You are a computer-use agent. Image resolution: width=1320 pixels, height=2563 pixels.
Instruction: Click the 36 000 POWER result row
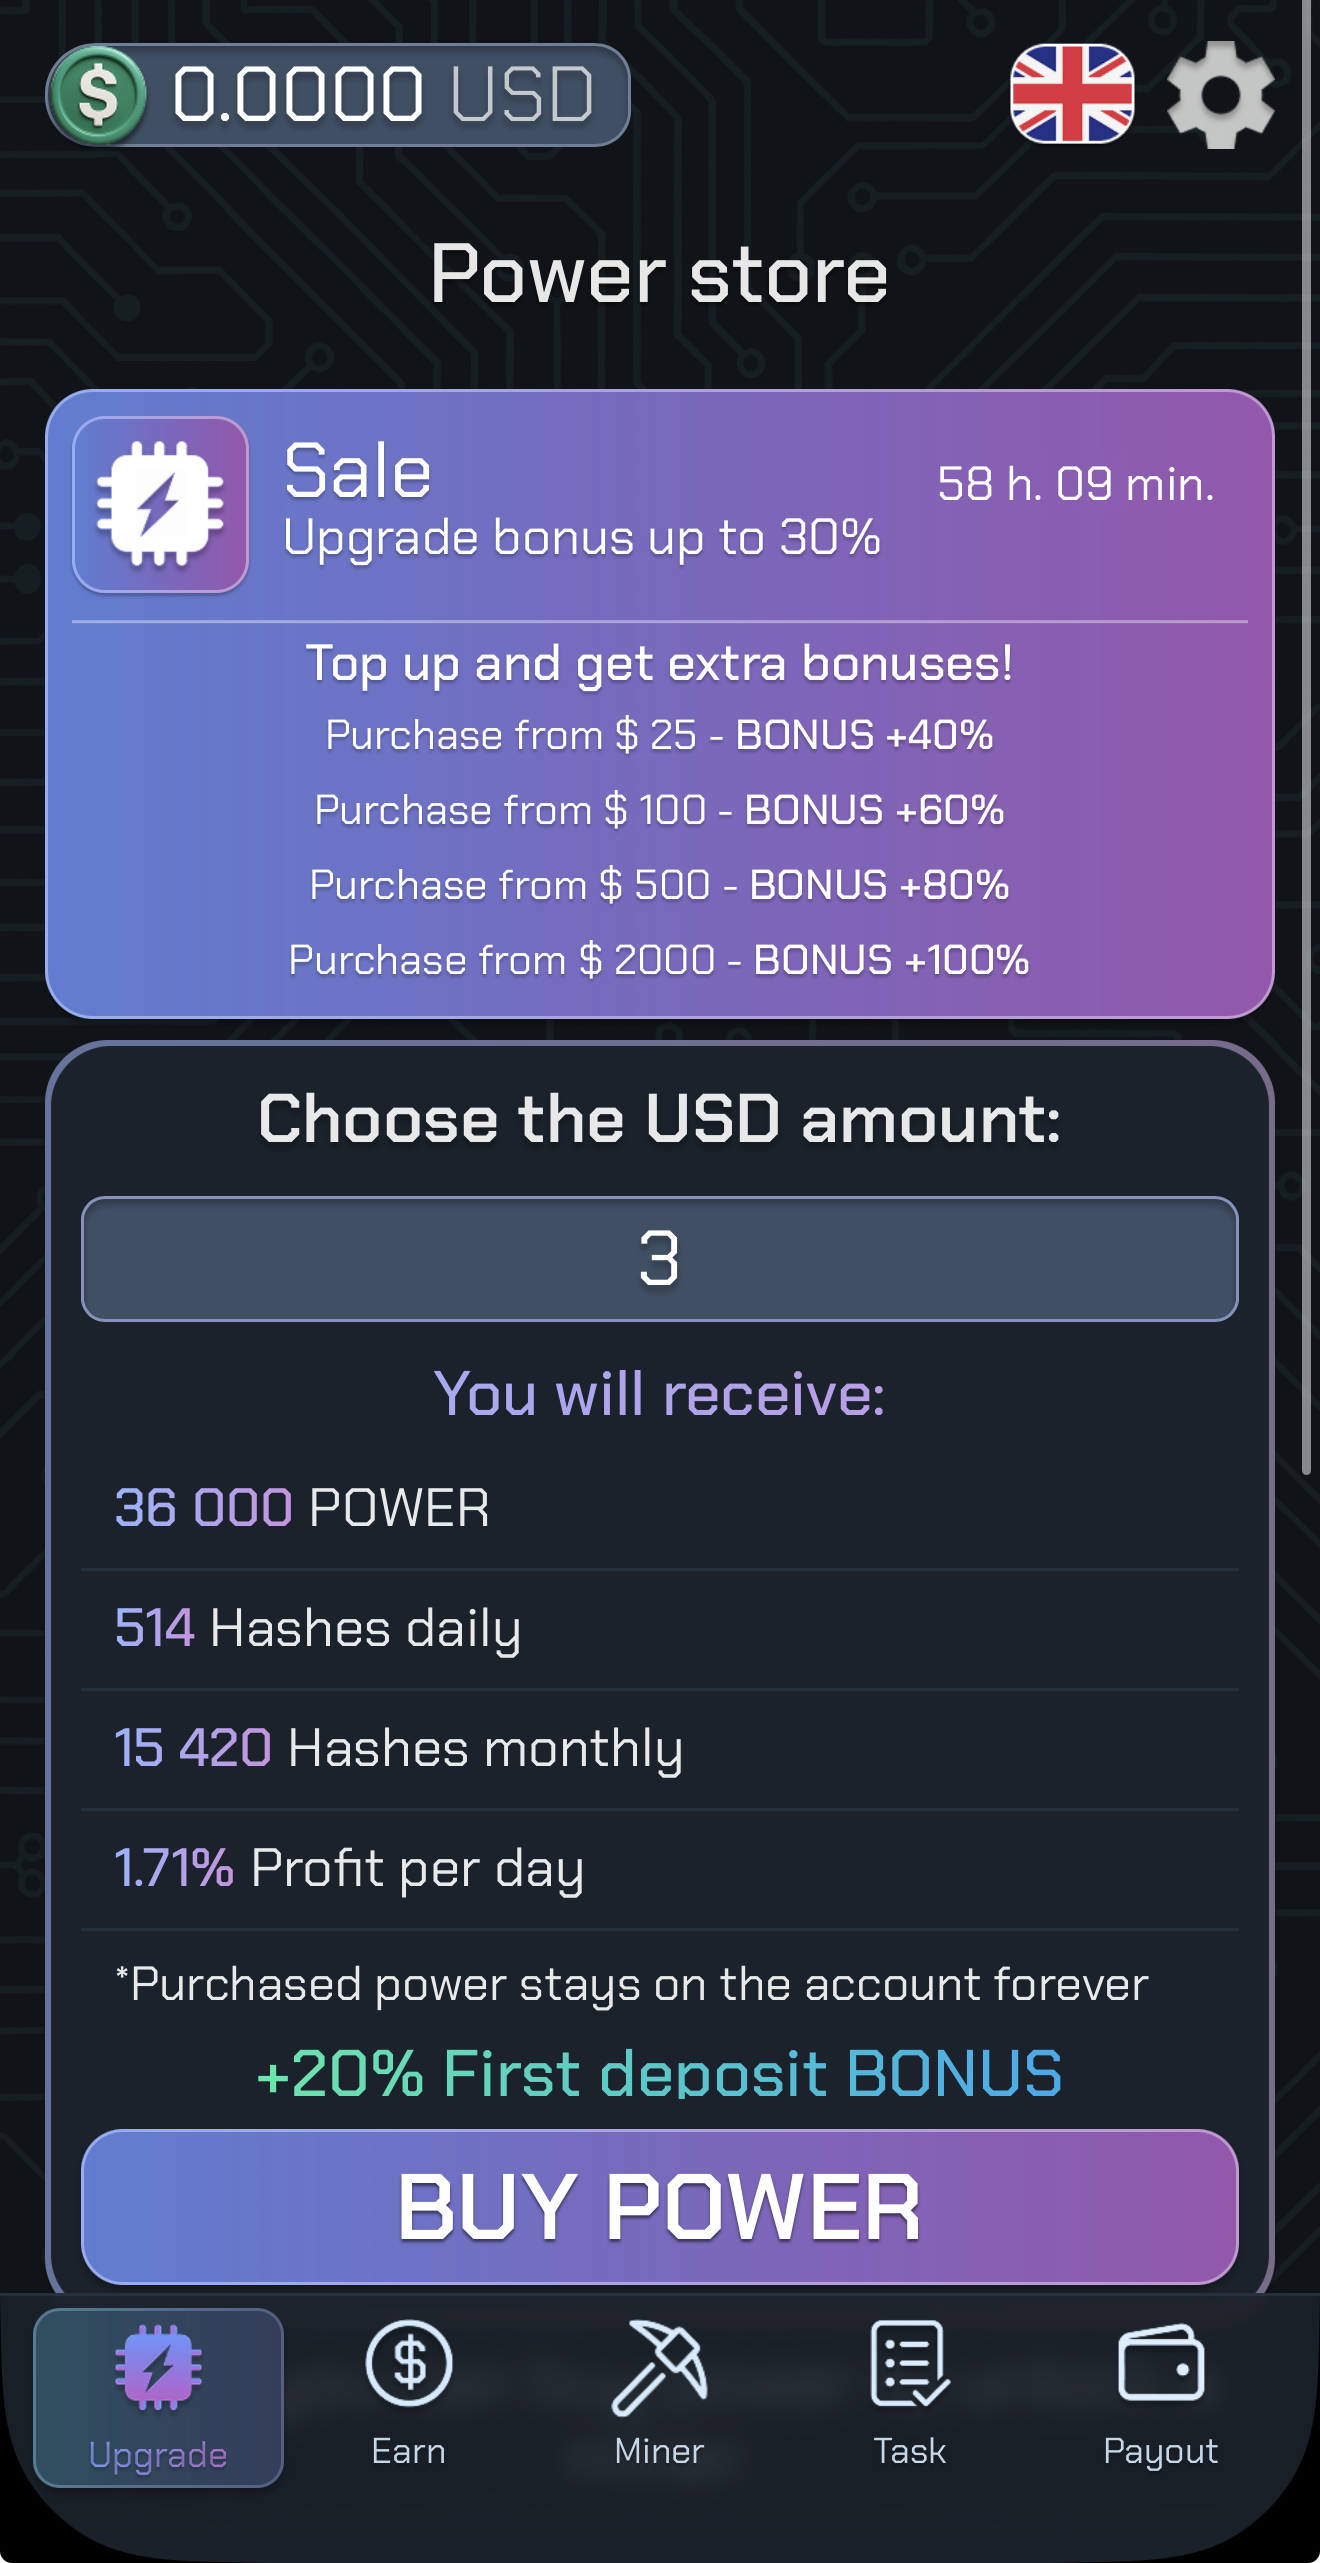tap(300, 1510)
